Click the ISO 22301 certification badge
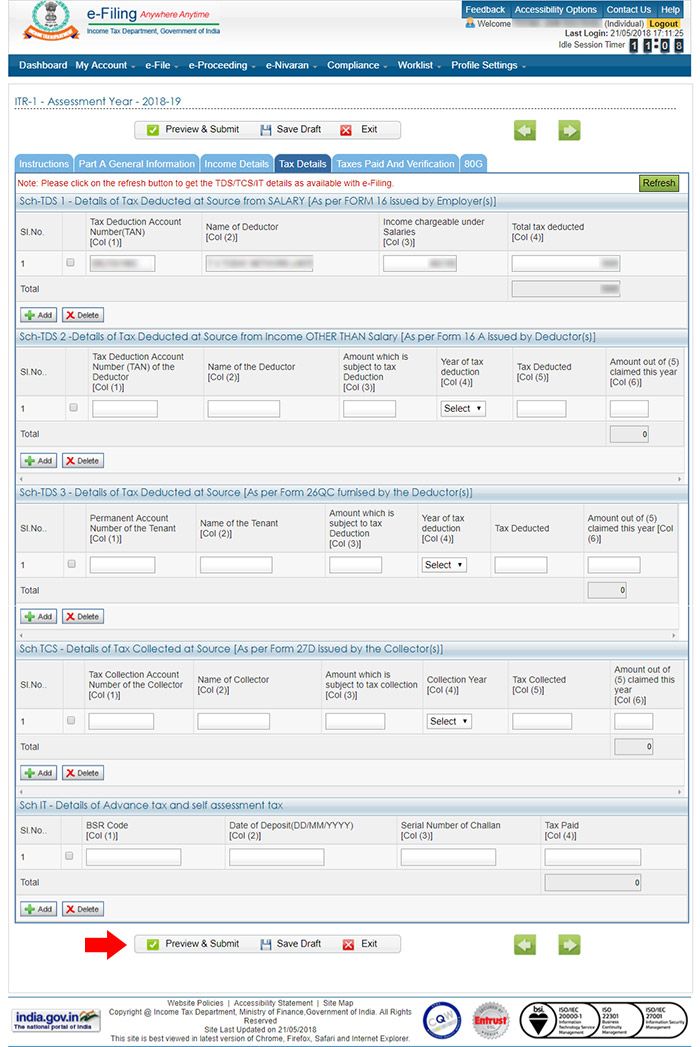Screen dimensions: 700x1047 pos(619,1020)
